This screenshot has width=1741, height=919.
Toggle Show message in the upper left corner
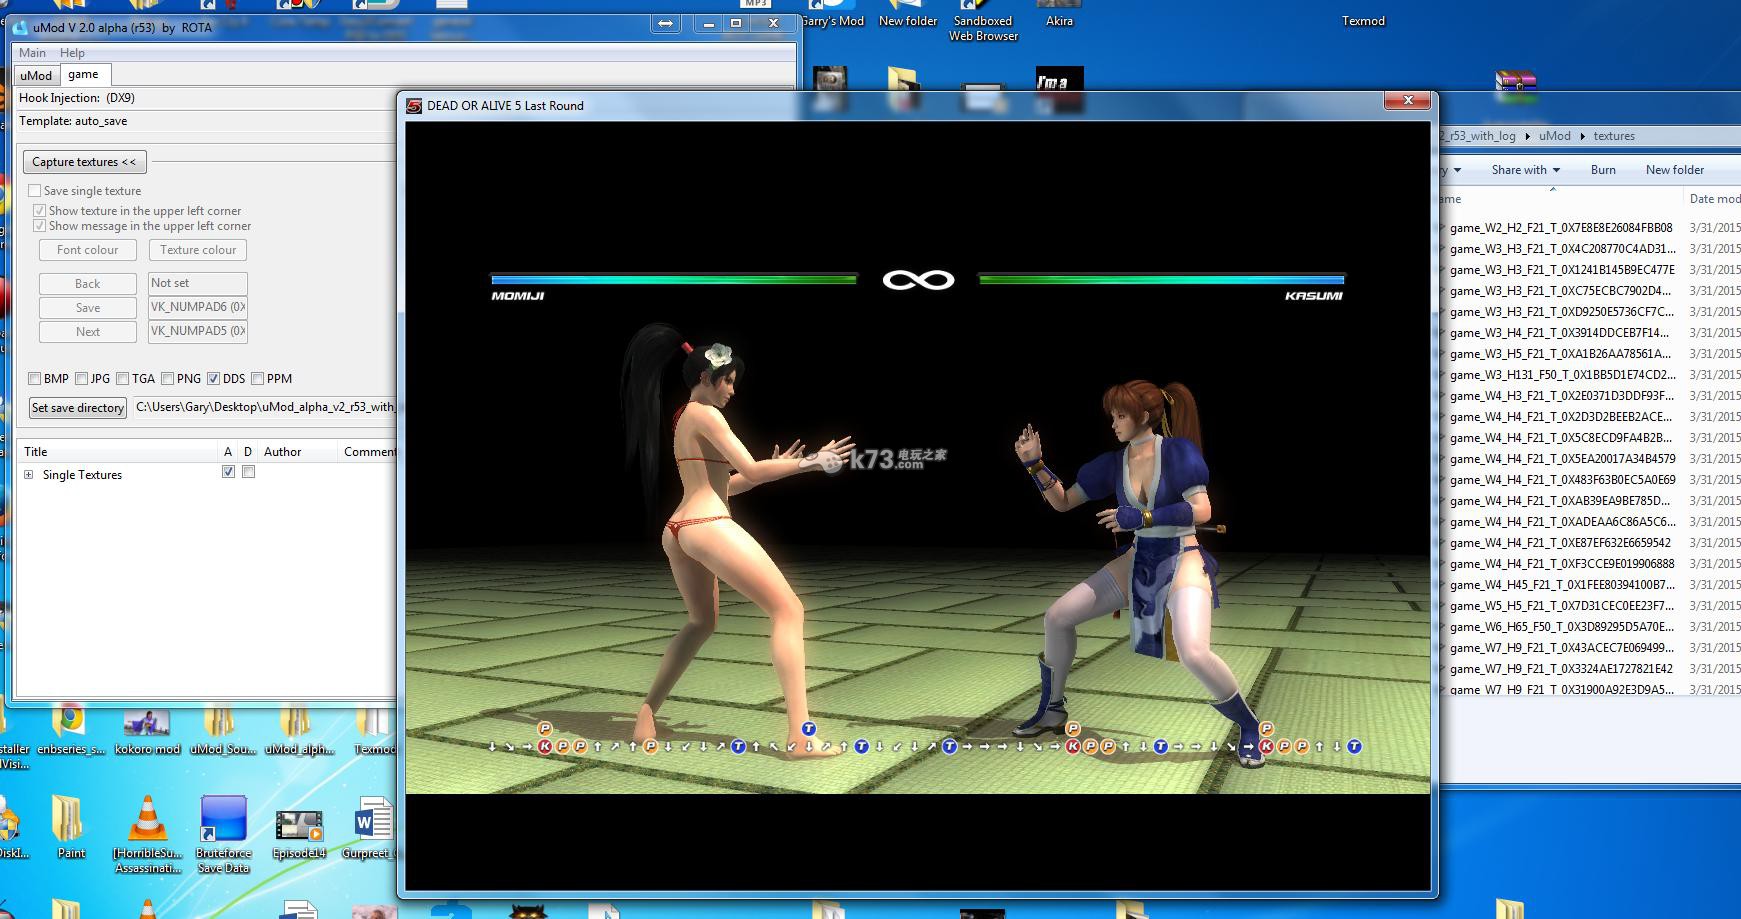(39, 226)
